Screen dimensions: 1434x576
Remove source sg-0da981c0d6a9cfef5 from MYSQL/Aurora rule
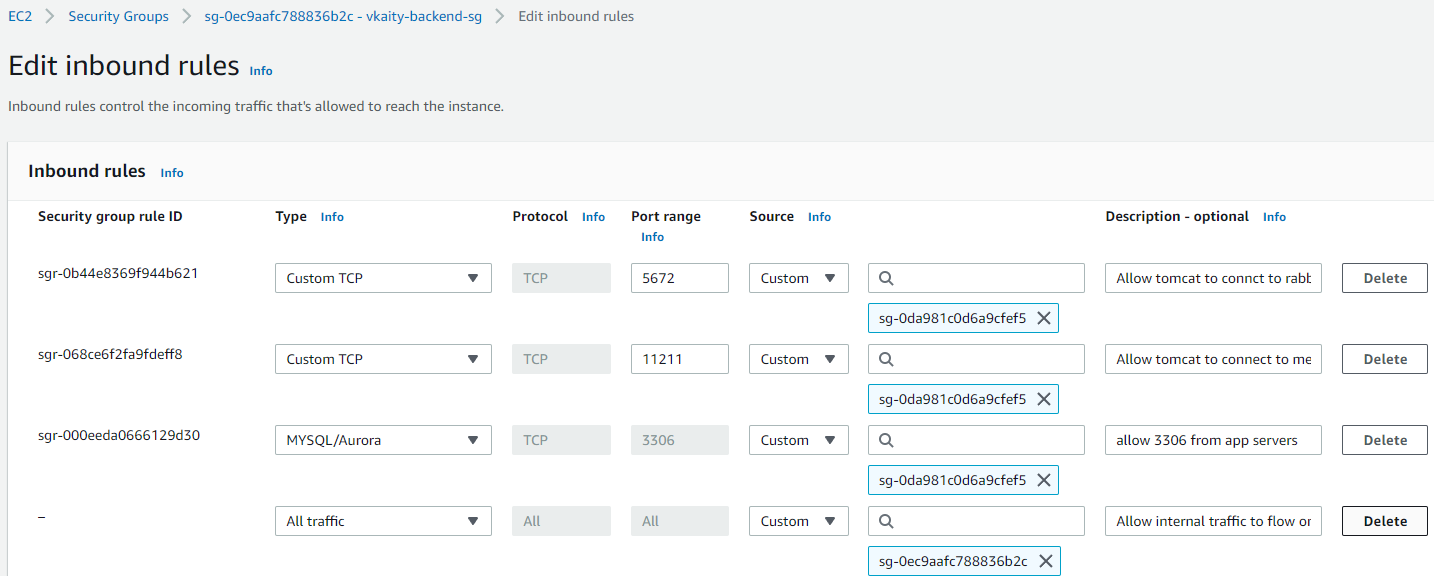[1043, 480]
